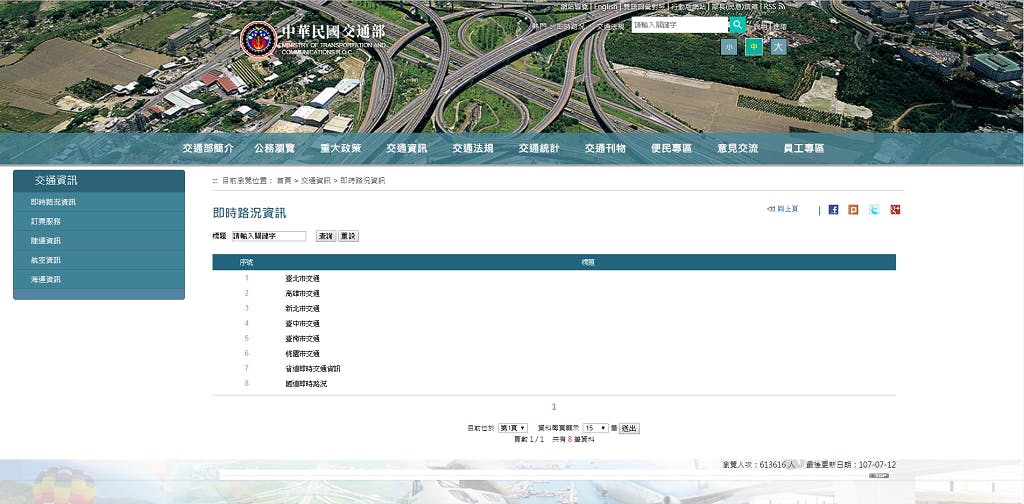Share page via Facebook icon
This screenshot has height=504, width=1024.
pyautogui.click(x=833, y=210)
